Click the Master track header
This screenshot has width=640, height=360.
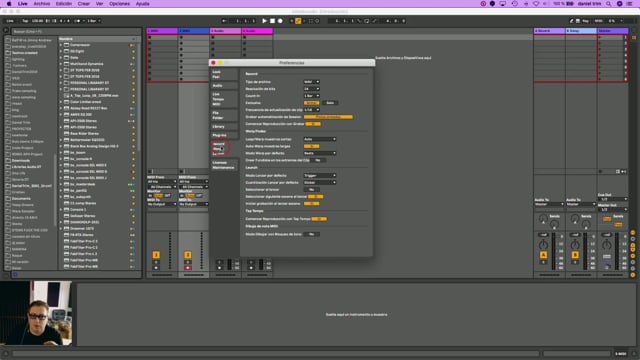click(x=613, y=31)
